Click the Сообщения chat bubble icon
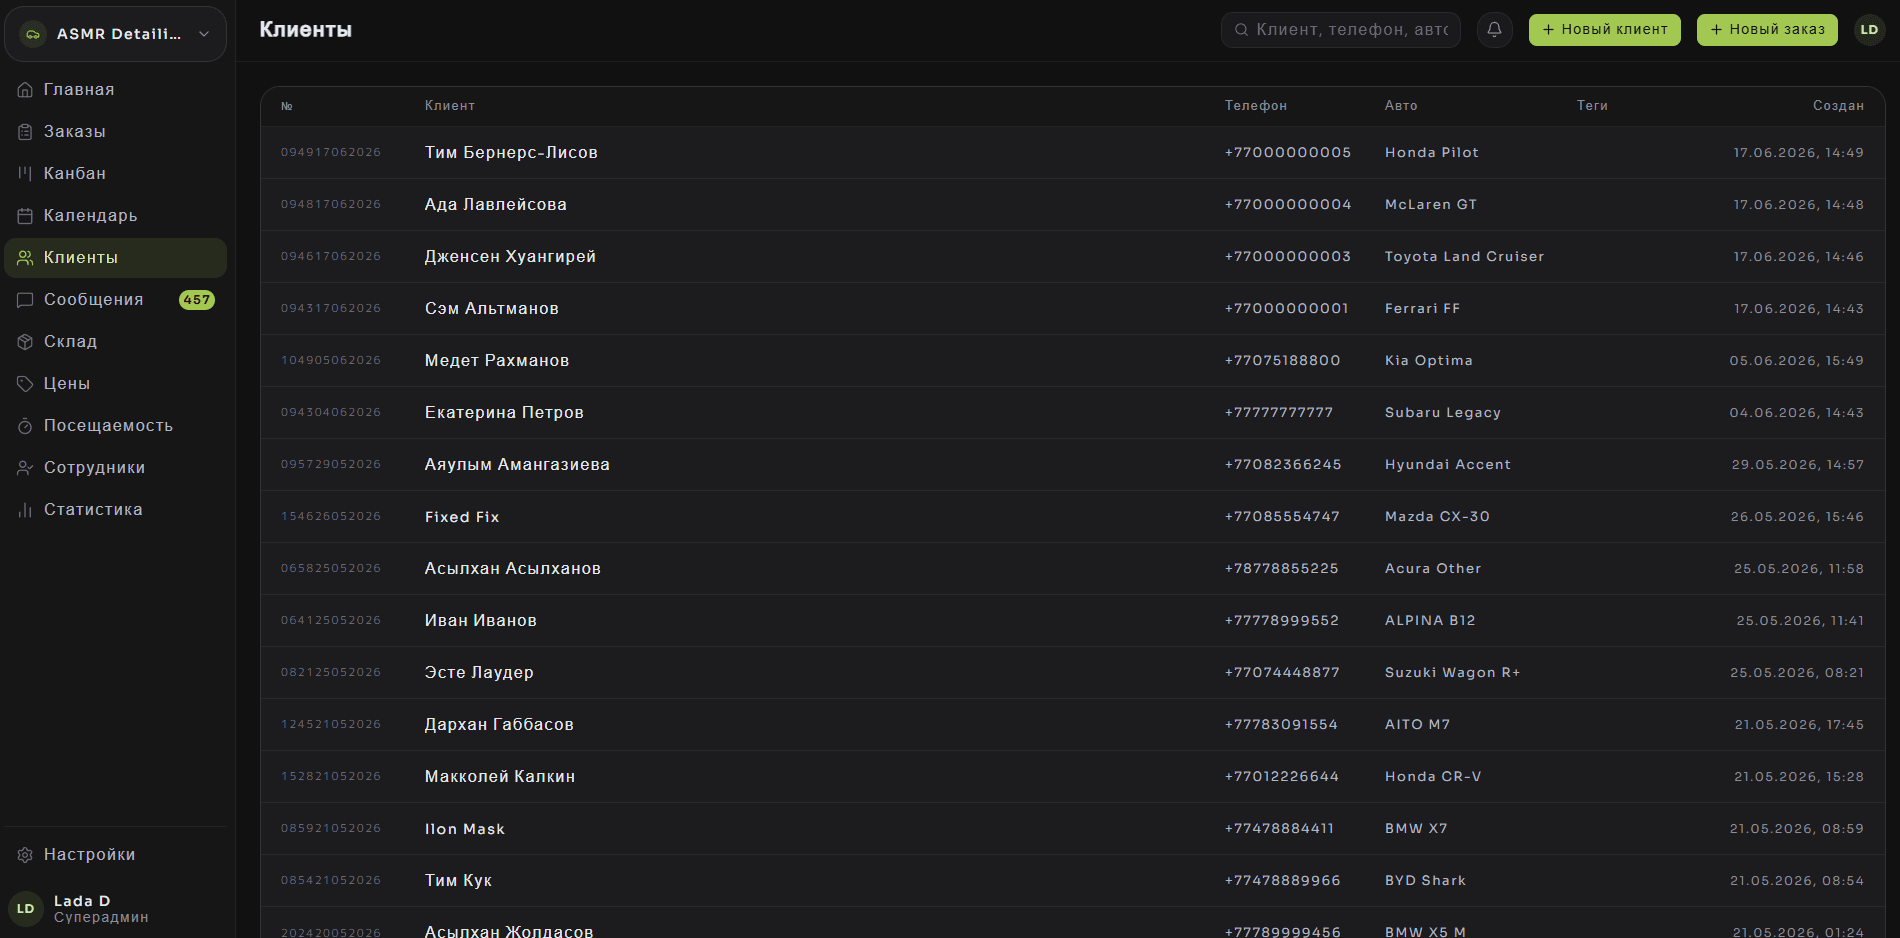Image resolution: width=1900 pixels, height=938 pixels. [x=25, y=300]
